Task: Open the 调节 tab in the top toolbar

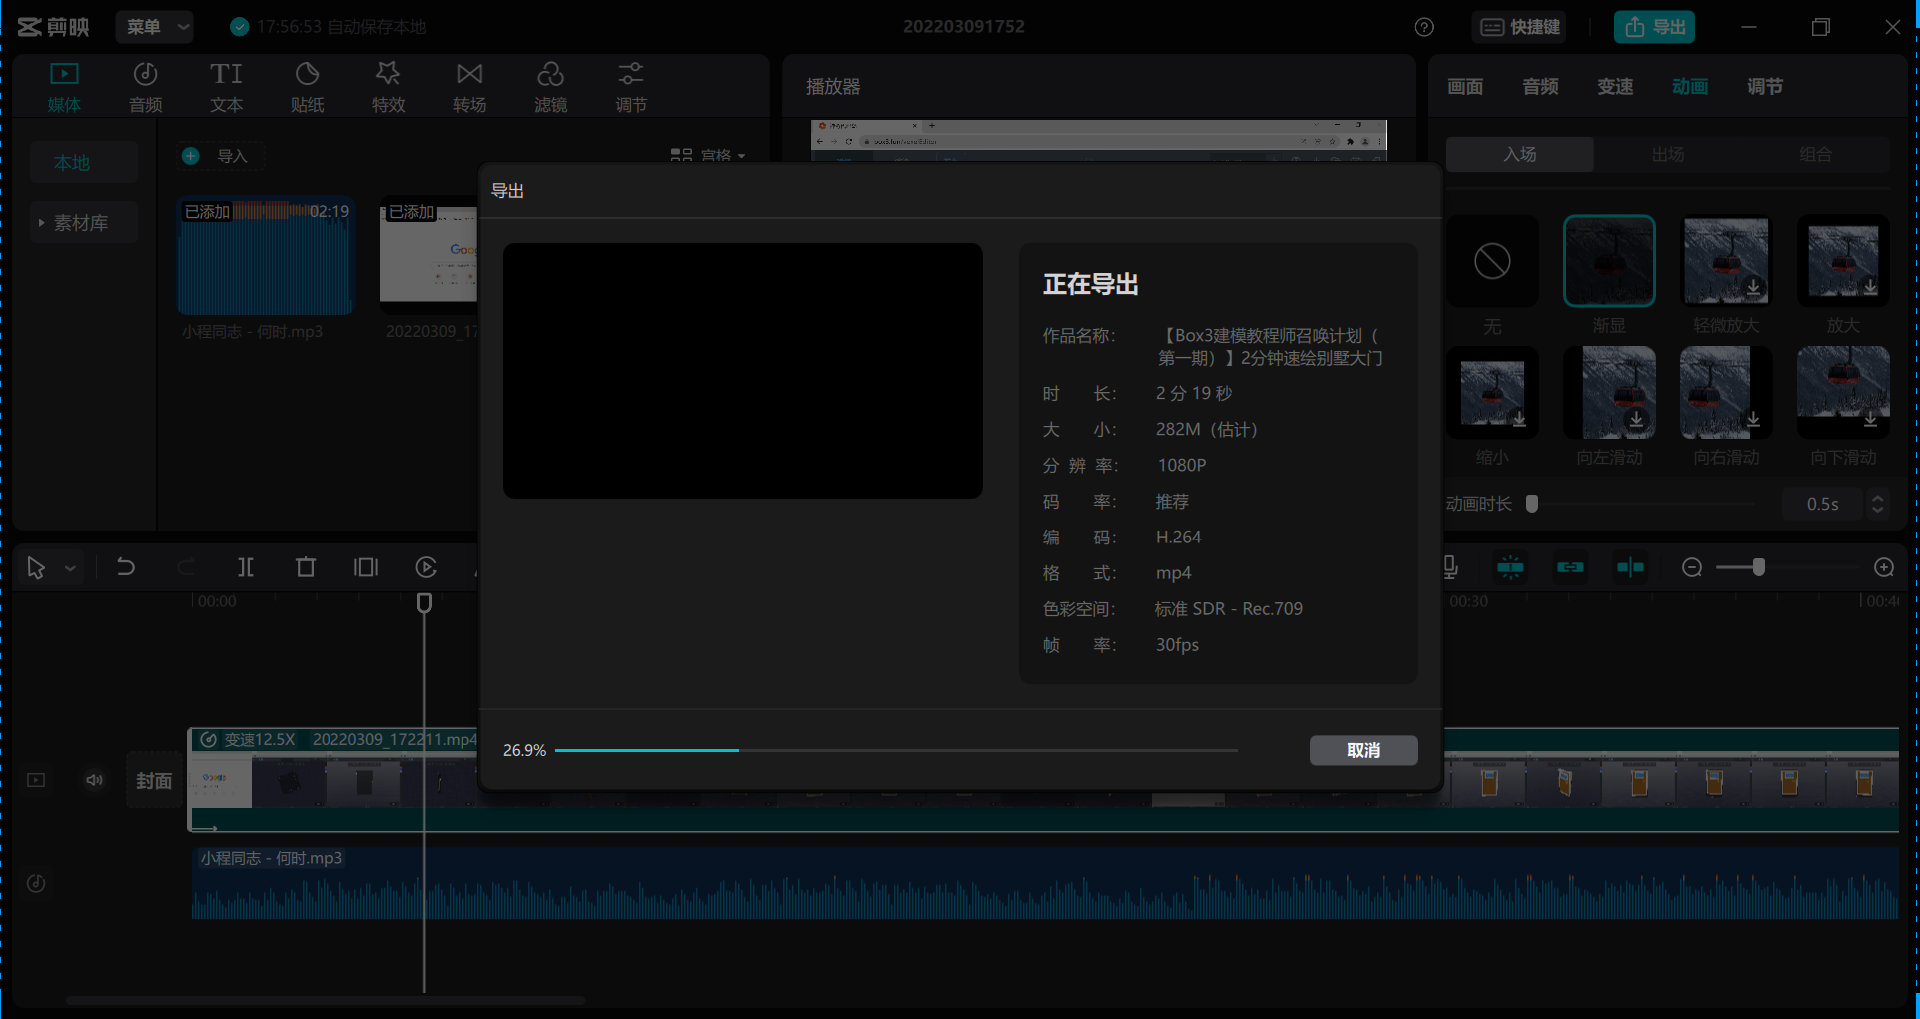Action: click(x=631, y=87)
